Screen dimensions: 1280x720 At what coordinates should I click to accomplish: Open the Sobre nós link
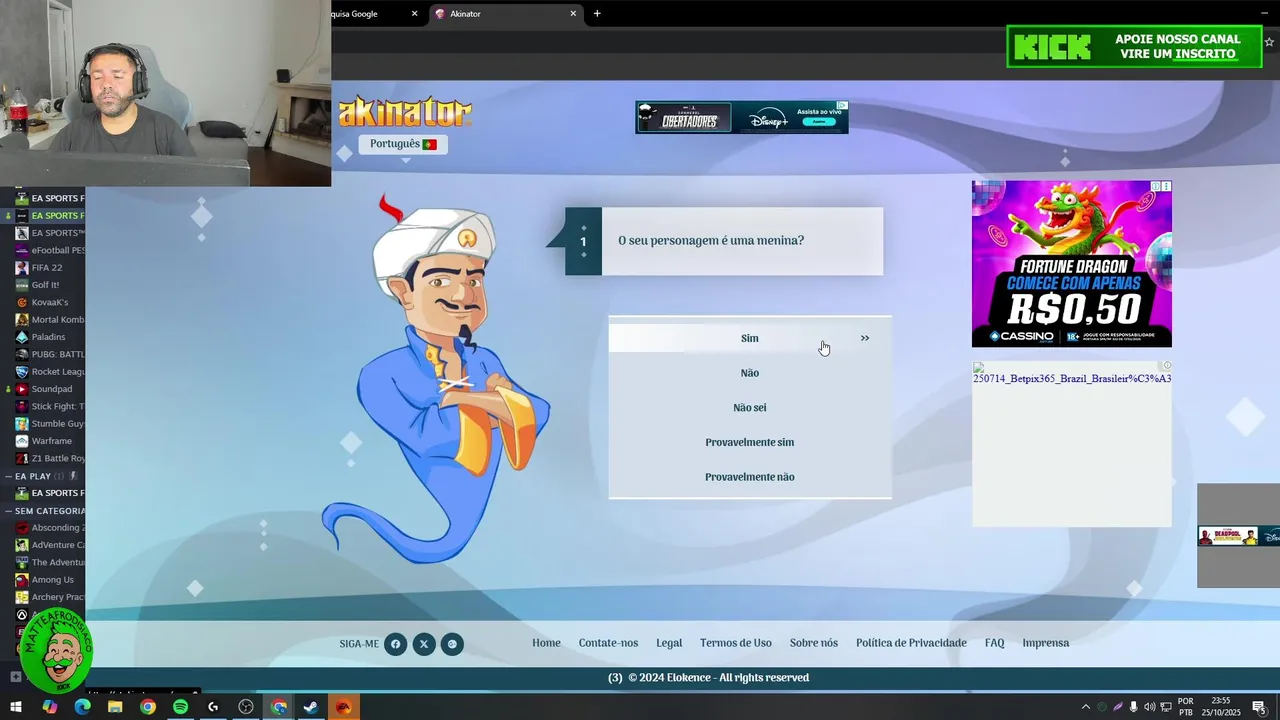[x=814, y=643]
